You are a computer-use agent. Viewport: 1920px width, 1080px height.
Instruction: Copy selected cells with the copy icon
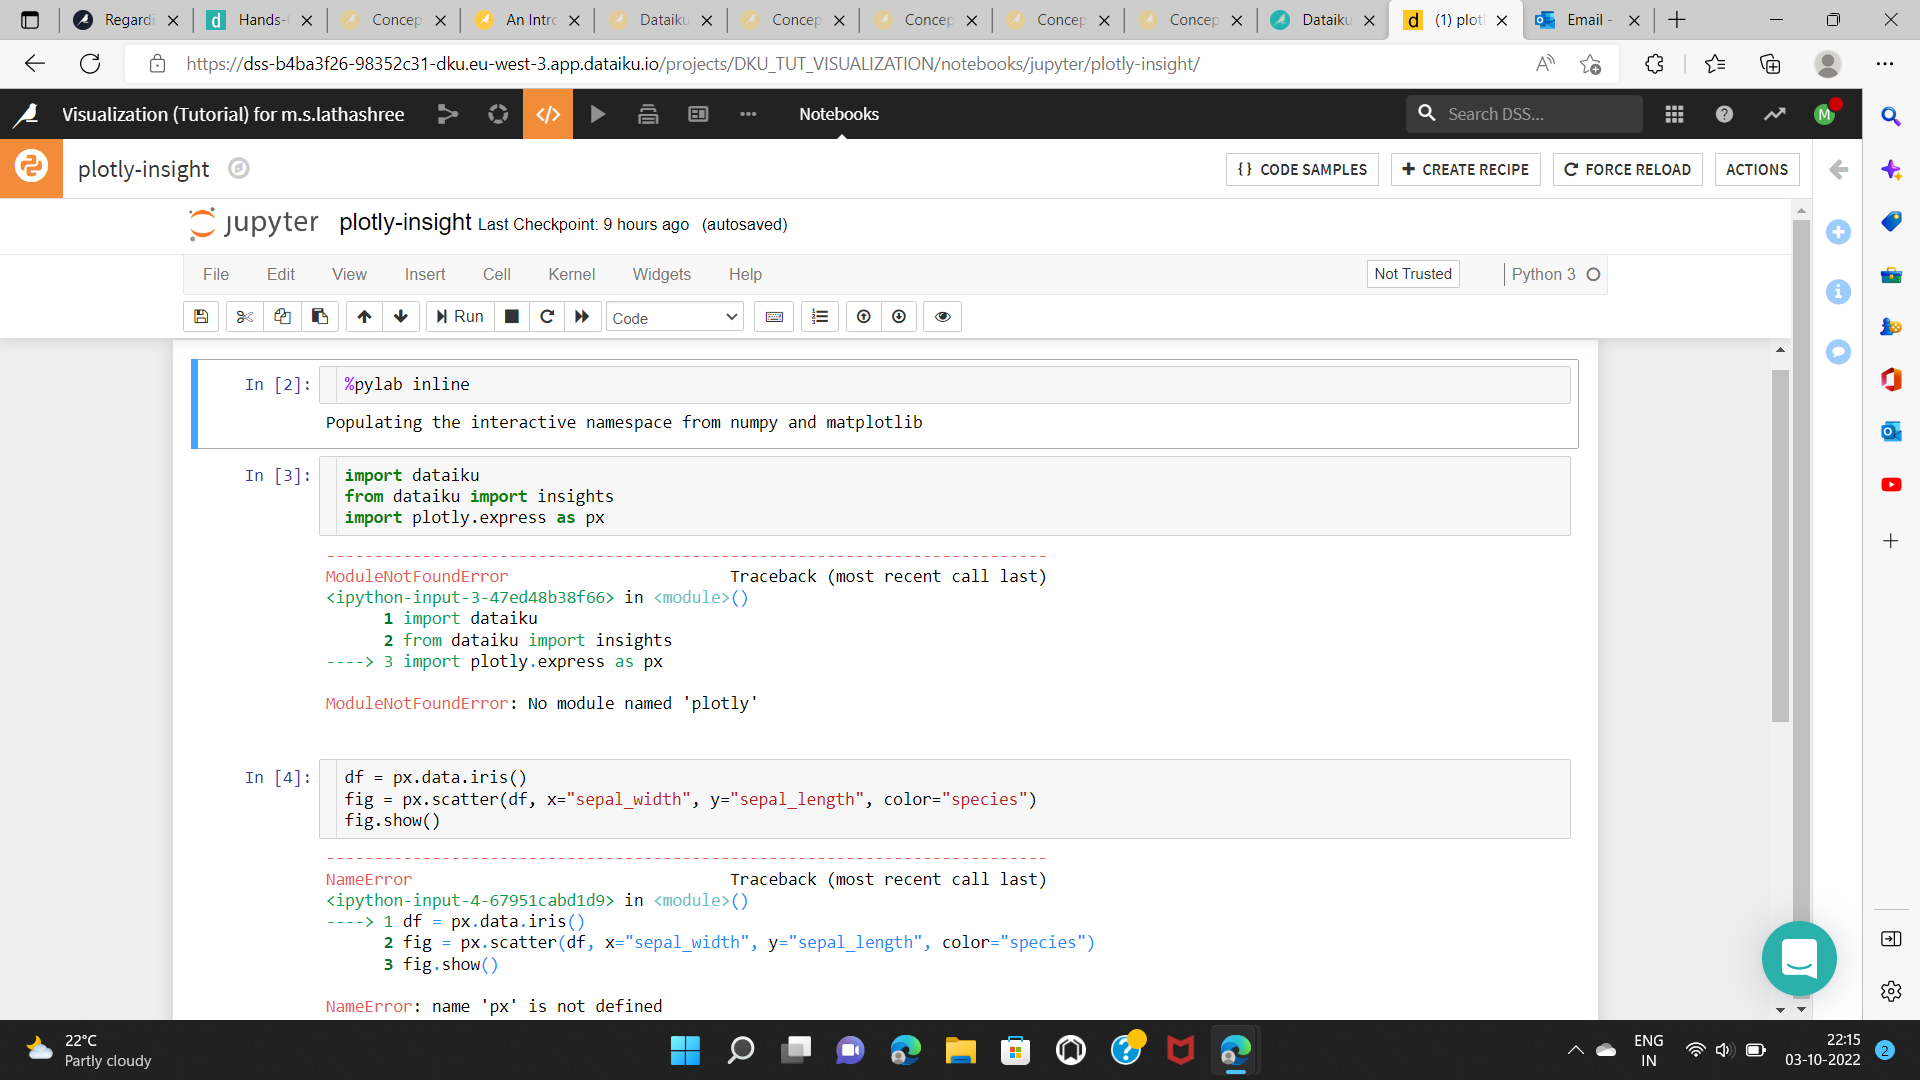click(x=282, y=316)
